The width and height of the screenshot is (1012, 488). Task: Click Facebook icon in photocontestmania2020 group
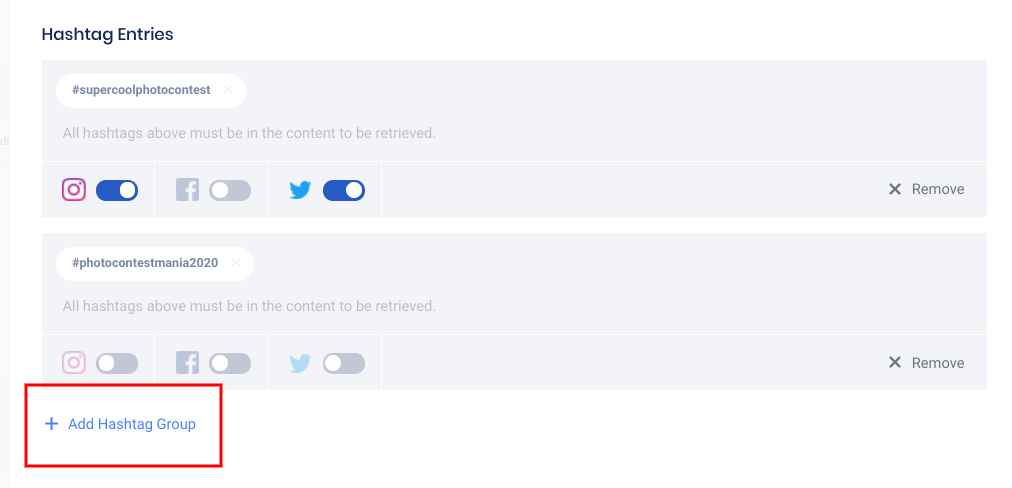[188, 363]
